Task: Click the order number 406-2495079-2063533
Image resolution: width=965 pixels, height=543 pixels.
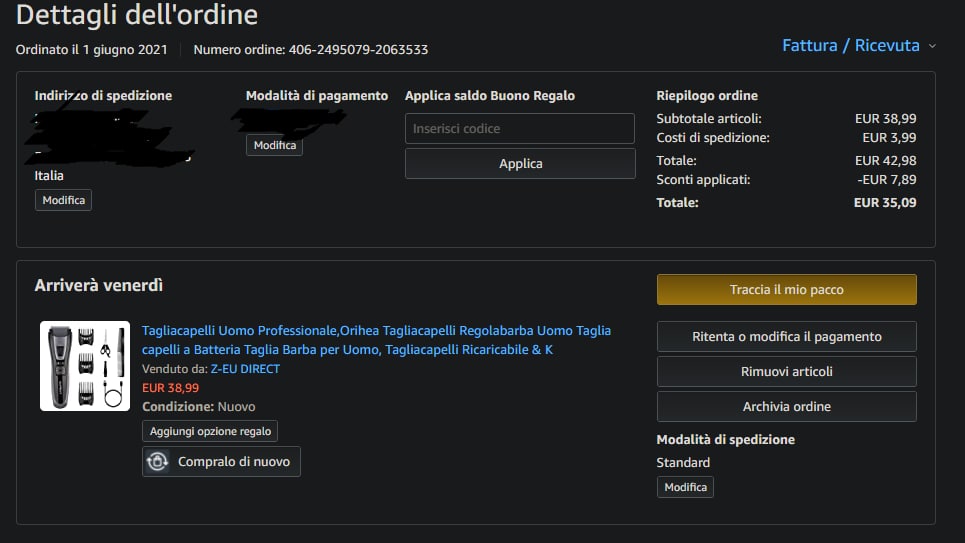Action: pos(358,49)
